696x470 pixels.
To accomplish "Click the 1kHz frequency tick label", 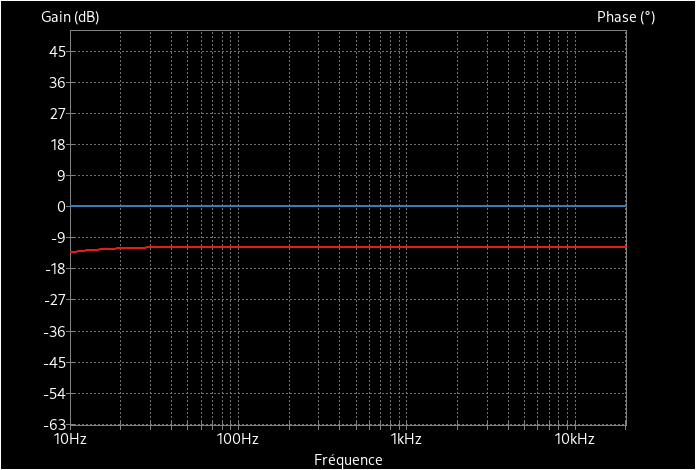I will (x=405, y=439).
